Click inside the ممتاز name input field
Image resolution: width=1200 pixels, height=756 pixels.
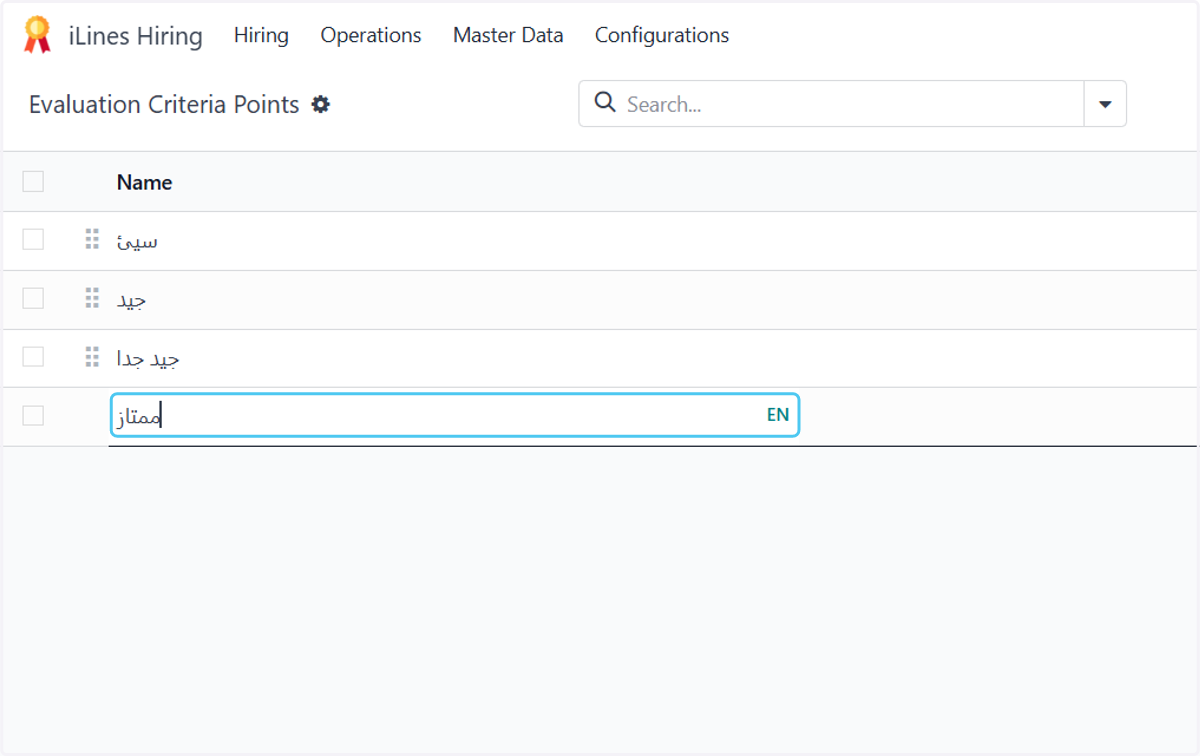(x=455, y=415)
